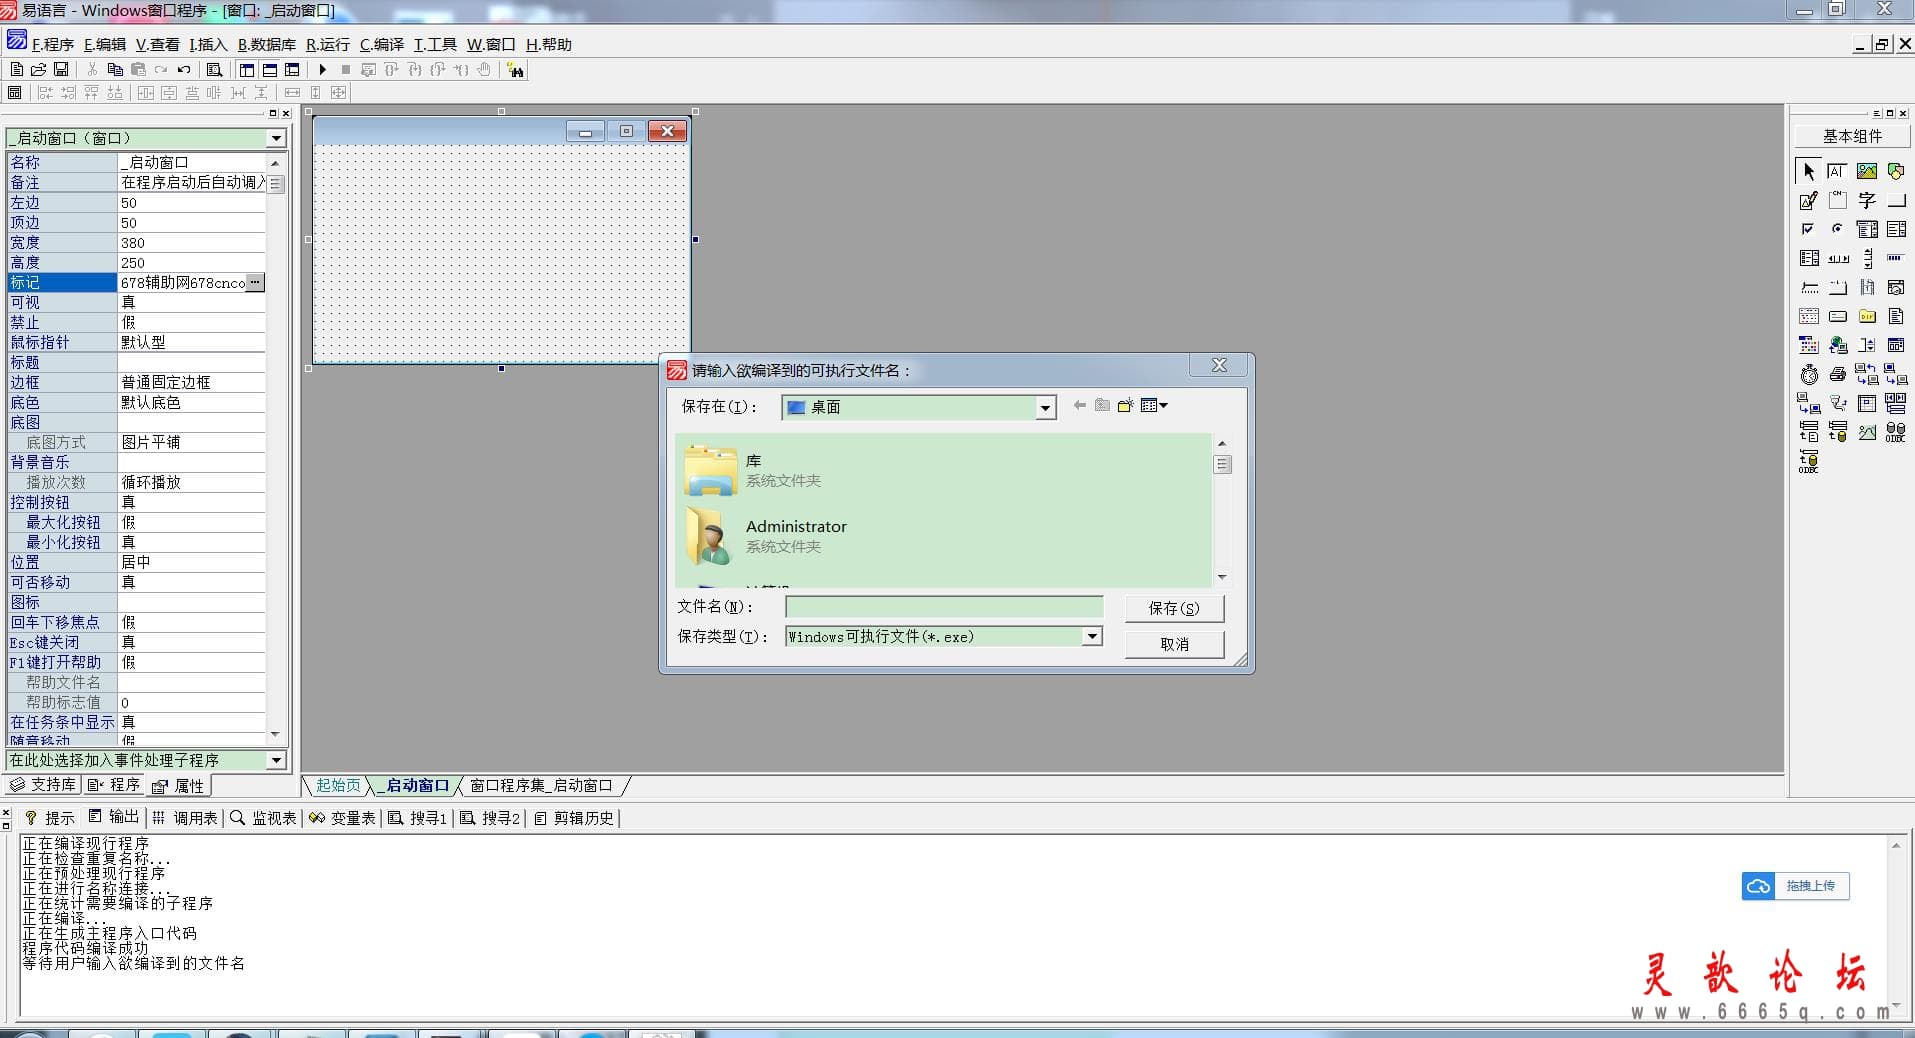This screenshot has height=1038, width=1915.
Task: Select the hyperlink globe component icon
Action: (1837, 345)
